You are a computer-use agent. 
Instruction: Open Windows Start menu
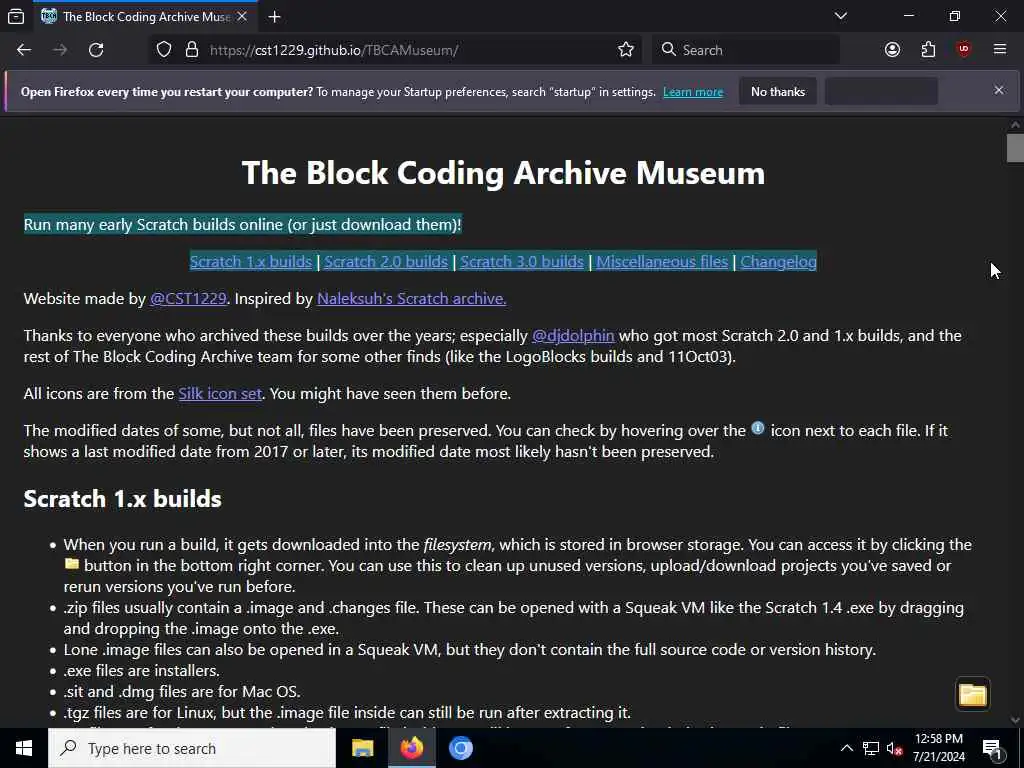pyautogui.click(x=24, y=748)
